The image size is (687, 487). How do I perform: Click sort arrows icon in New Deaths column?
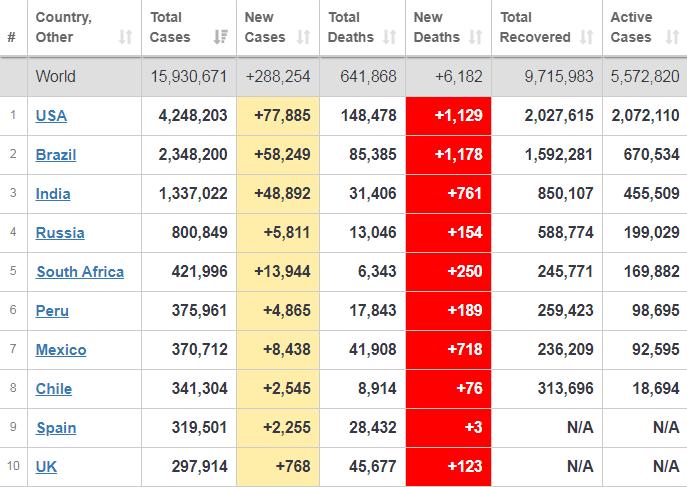coord(476,38)
